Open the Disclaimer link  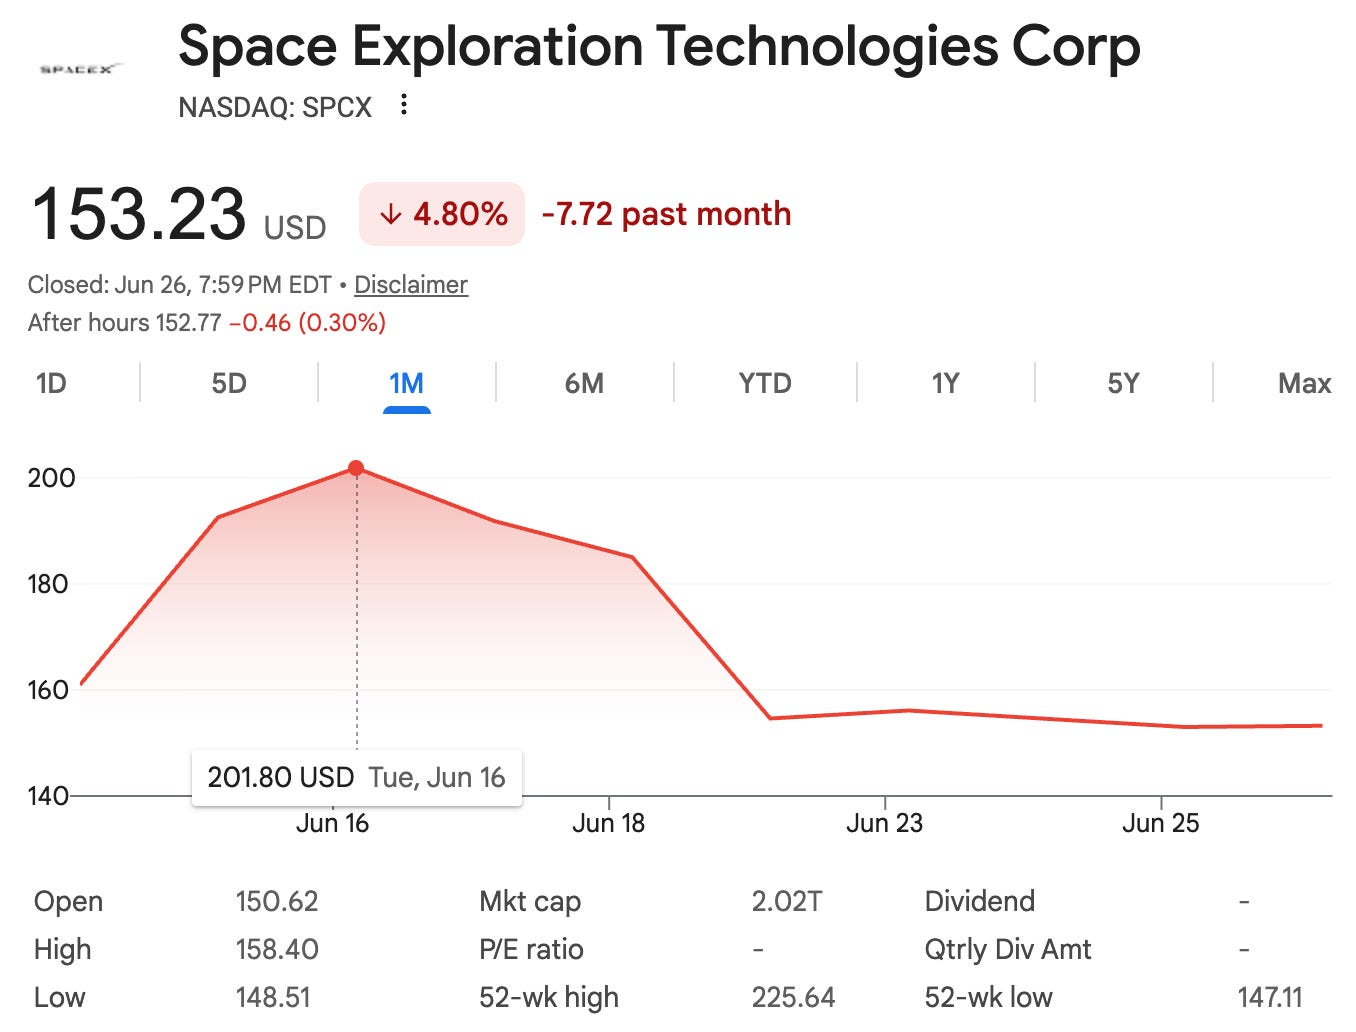[x=411, y=285]
